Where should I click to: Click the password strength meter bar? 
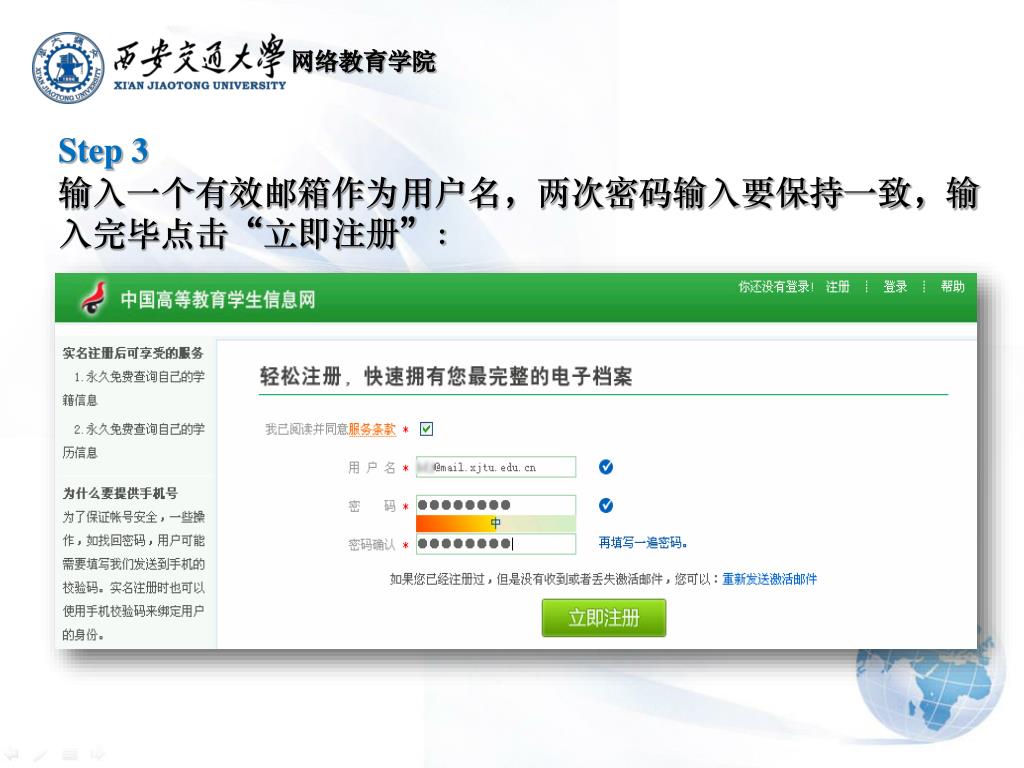click(x=496, y=523)
